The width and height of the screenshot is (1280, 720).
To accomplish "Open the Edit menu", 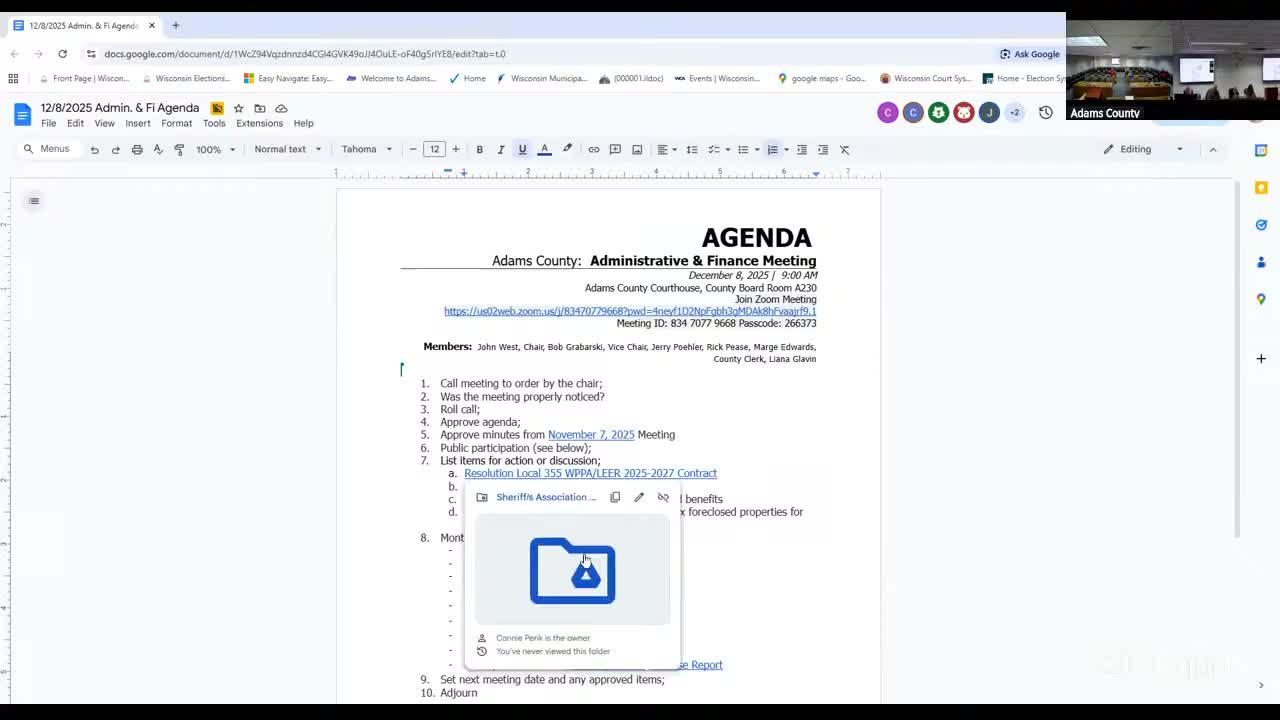I will (75, 124).
